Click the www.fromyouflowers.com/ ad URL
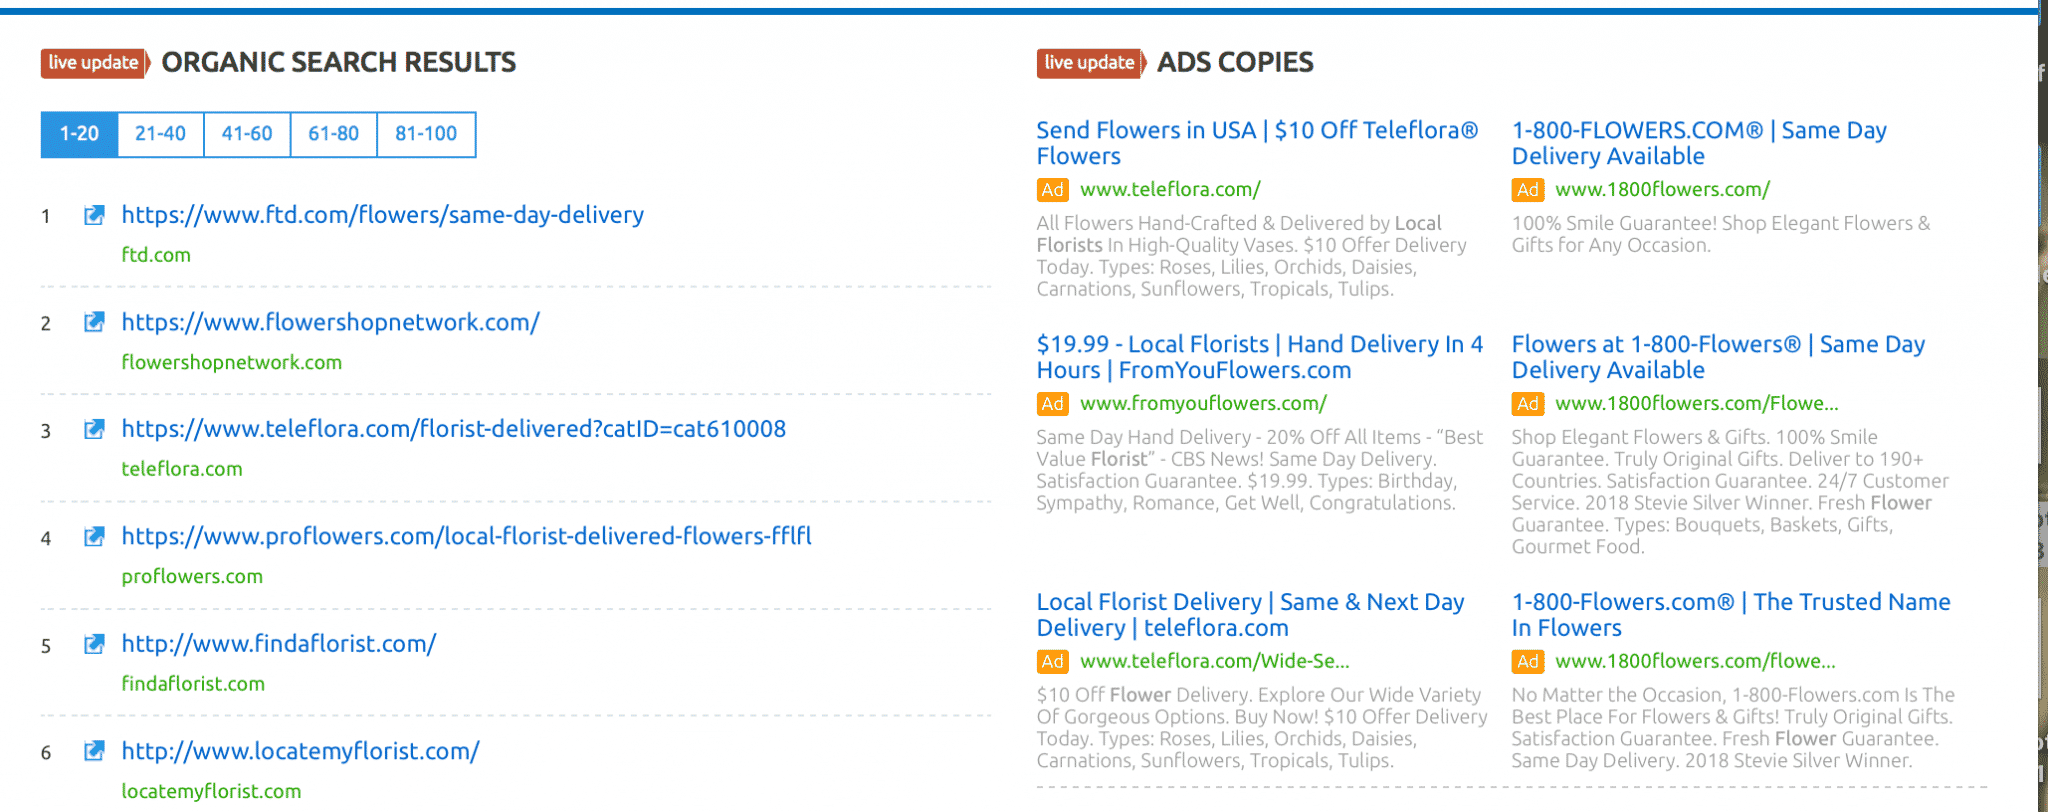 1203,403
